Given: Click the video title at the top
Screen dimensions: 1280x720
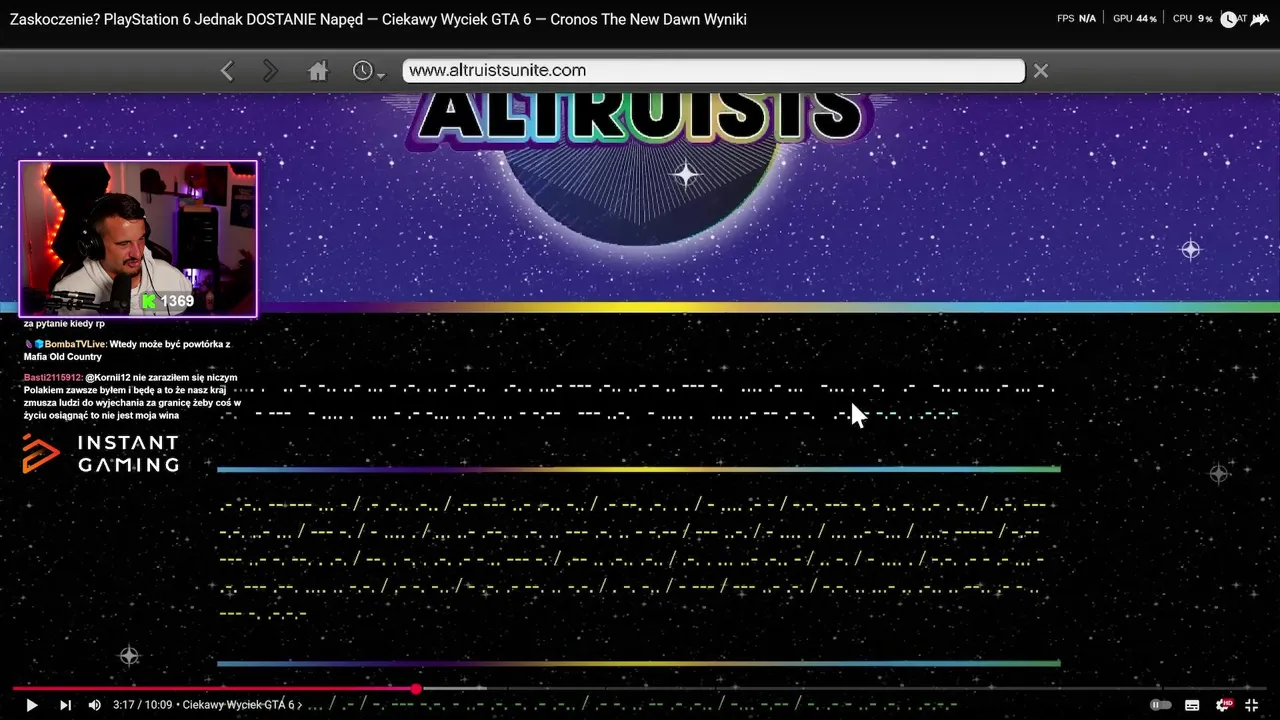Looking at the screenshot, I should [378, 19].
